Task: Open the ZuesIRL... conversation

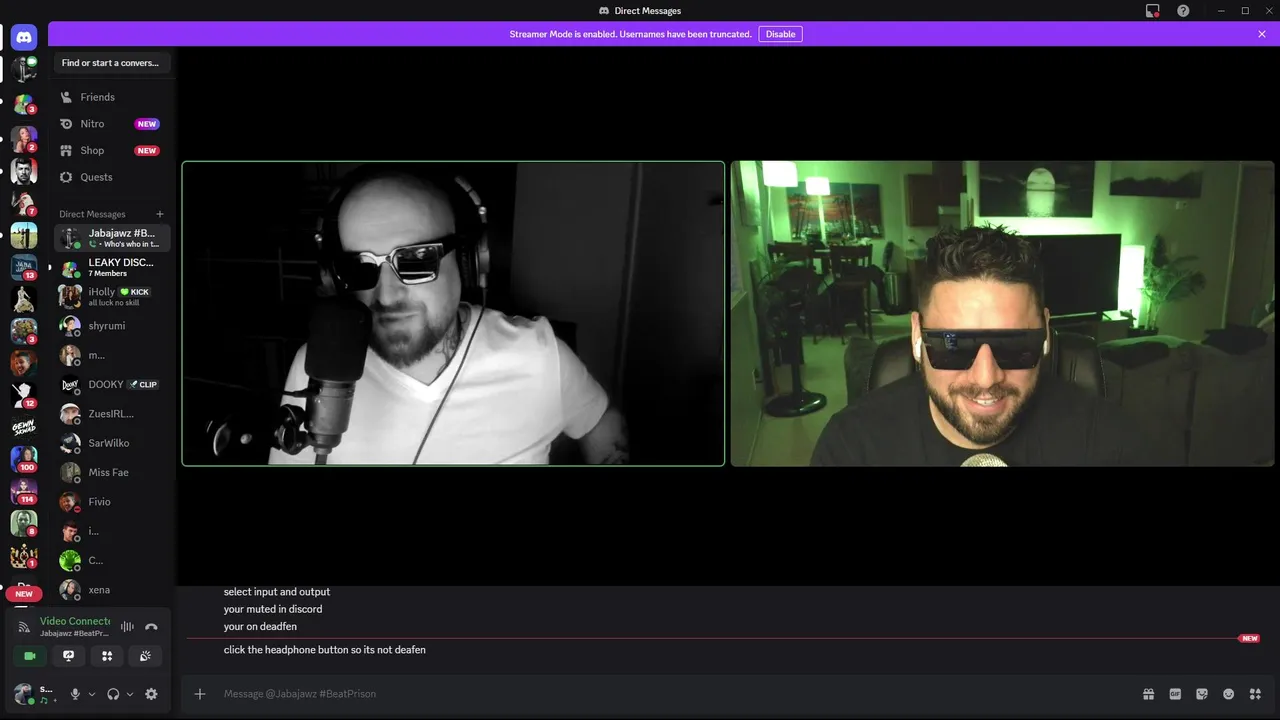Action: (112, 414)
